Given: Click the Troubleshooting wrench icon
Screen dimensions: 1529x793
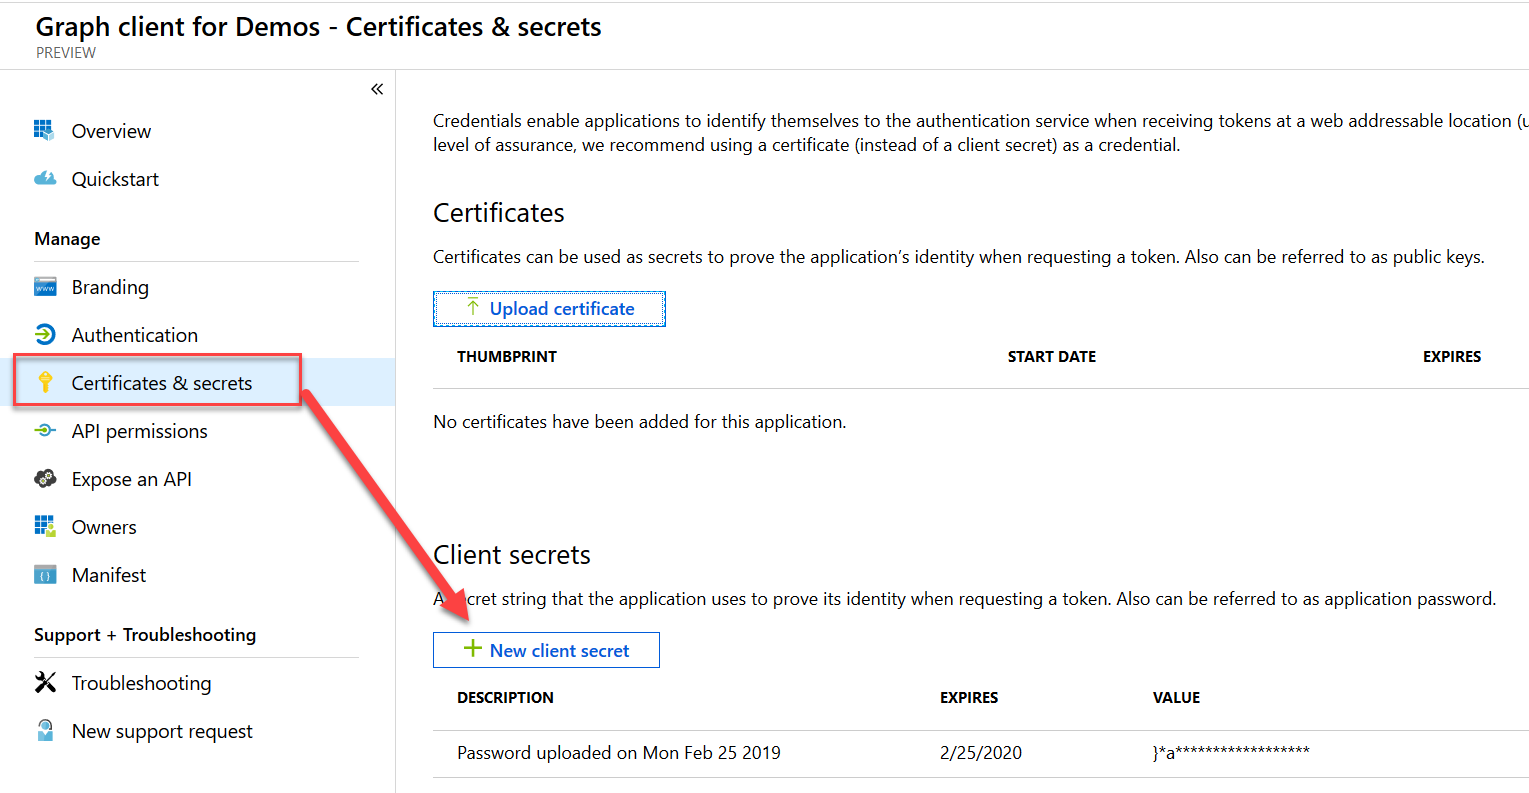Looking at the screenshot, I should [x=44, y=682].
